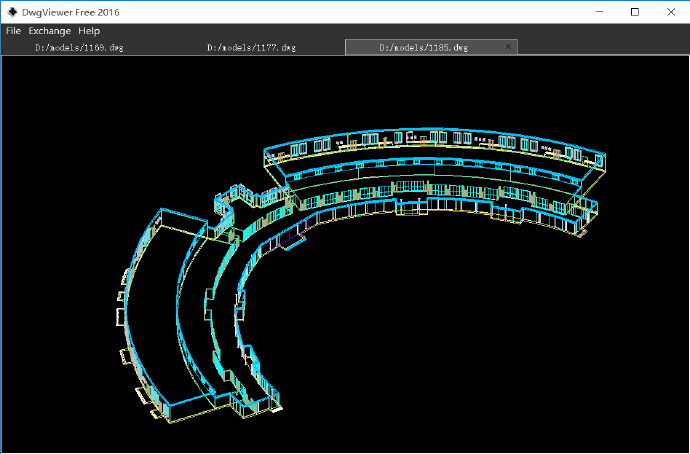
Task: Click the curved building model in viewport
Action: [x=361, y=276]
